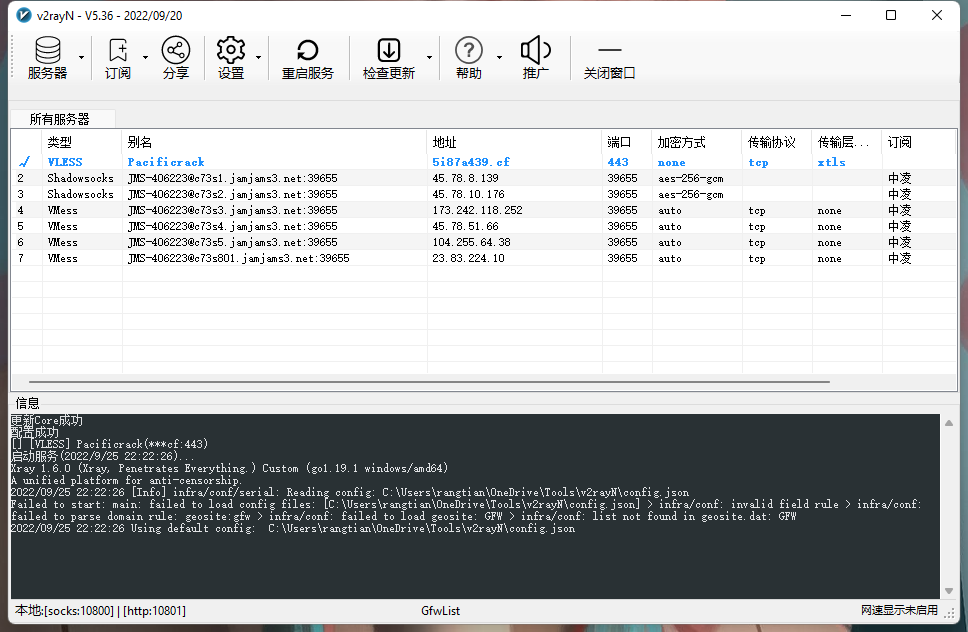The image size is (968, 632).
Task: Close the v2rayN window
Action: tap(937, 15)
